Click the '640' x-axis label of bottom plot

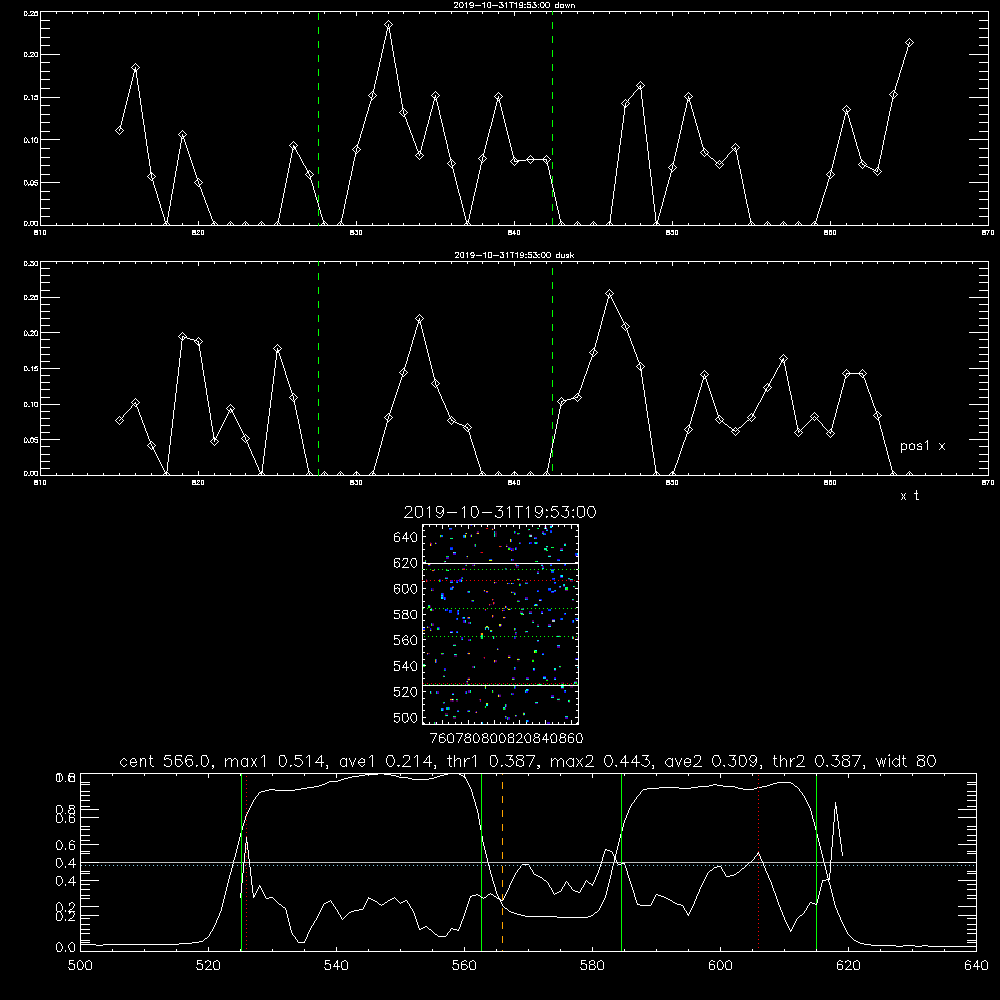976,966
